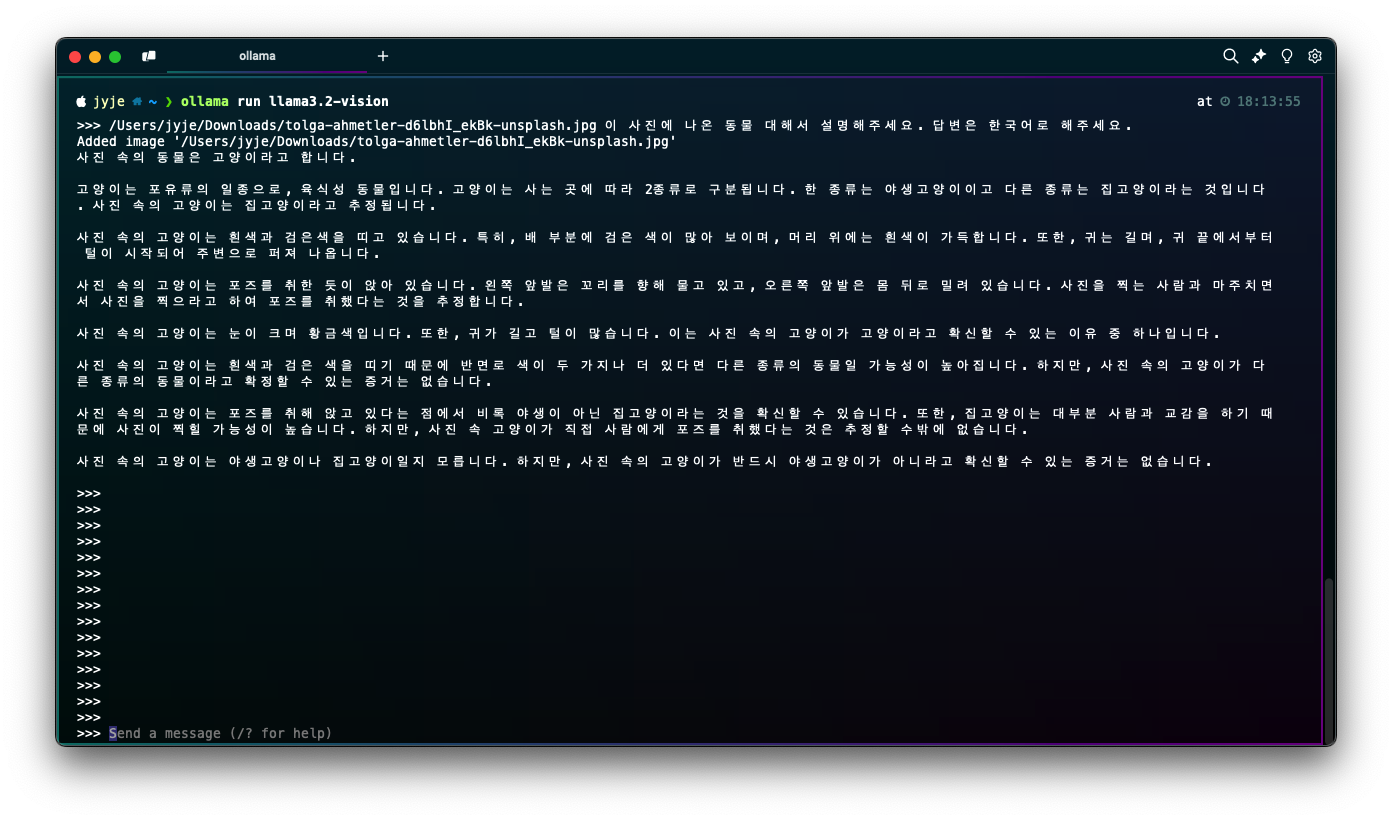Click the clock icon beside 18:13:55
1392x820 pixels.
click(x=1225, y=102)
